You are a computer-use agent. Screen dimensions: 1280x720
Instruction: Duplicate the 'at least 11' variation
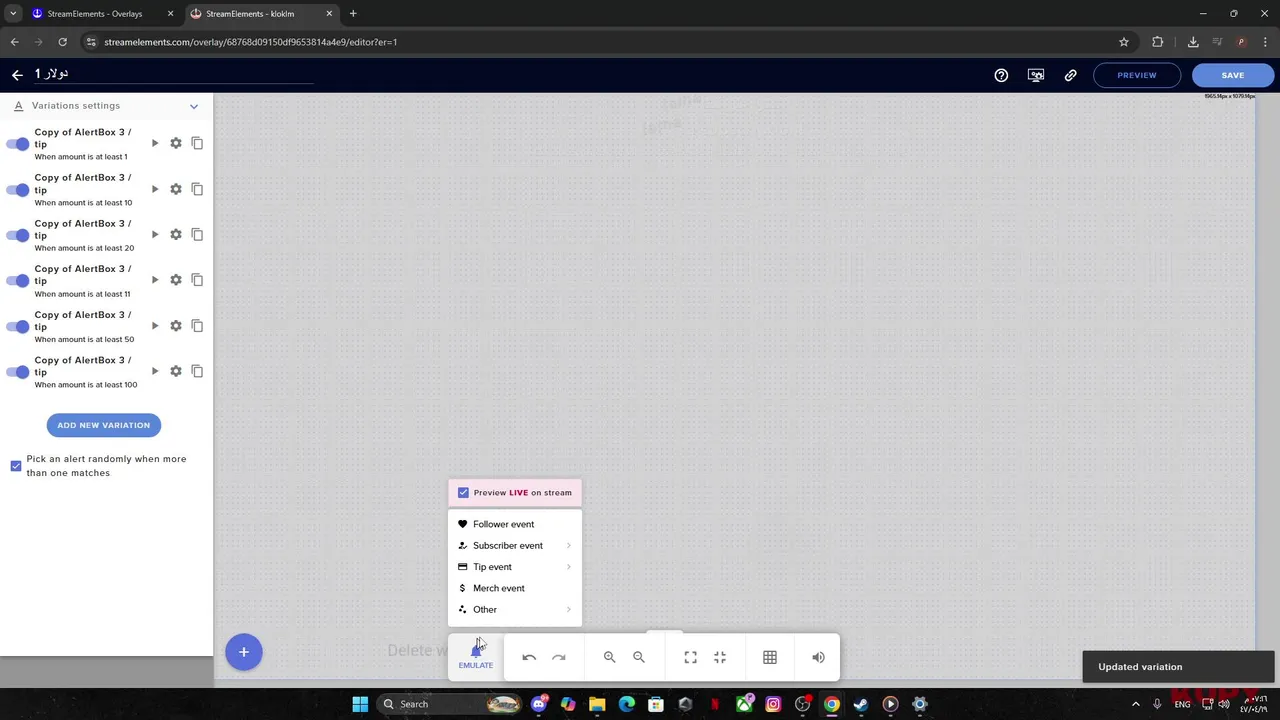[x=197, y=280]
